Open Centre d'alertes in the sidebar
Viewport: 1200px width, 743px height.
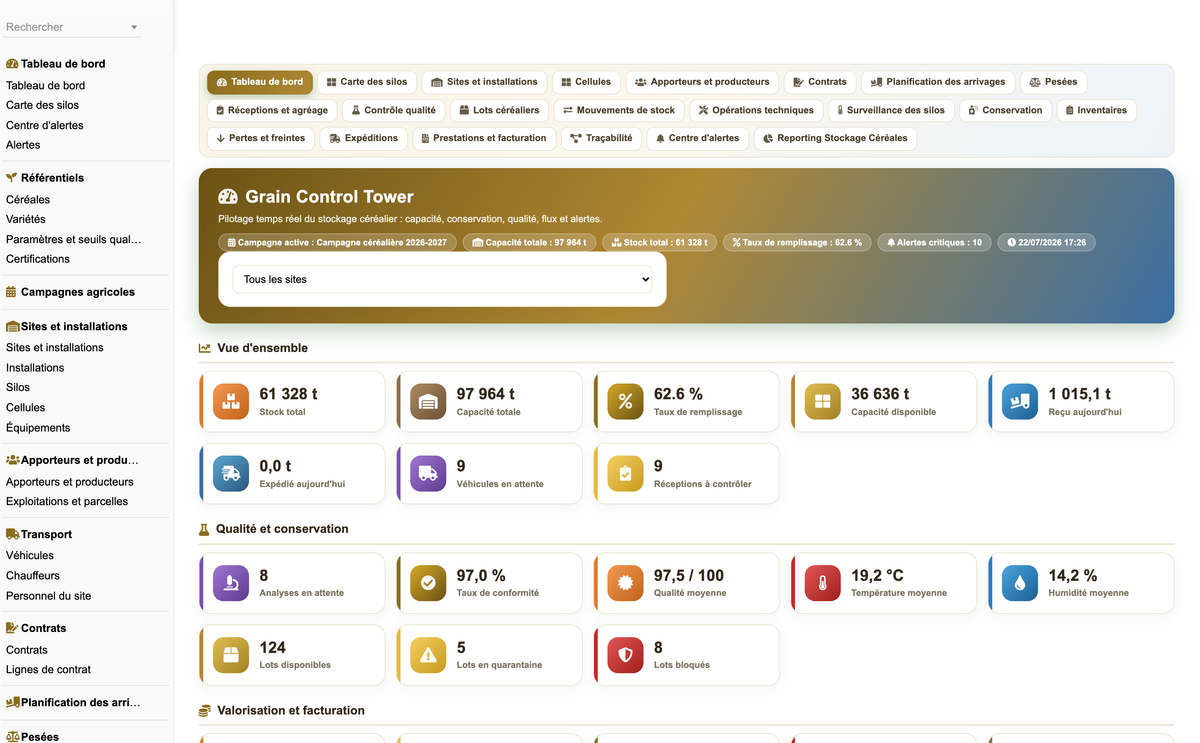pos(45,125)
